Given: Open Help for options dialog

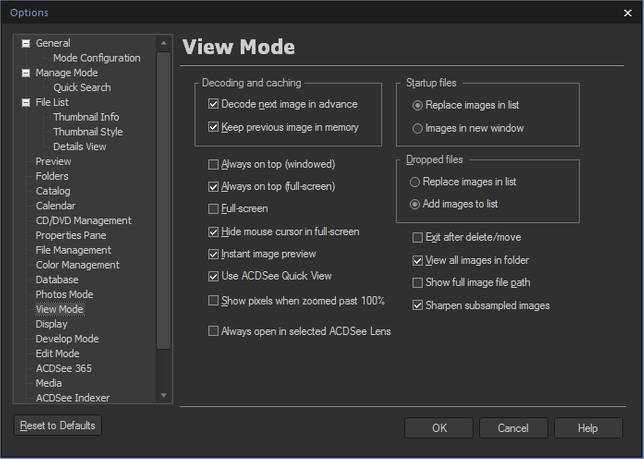Looking at the screenshot, I should point(588,428).
